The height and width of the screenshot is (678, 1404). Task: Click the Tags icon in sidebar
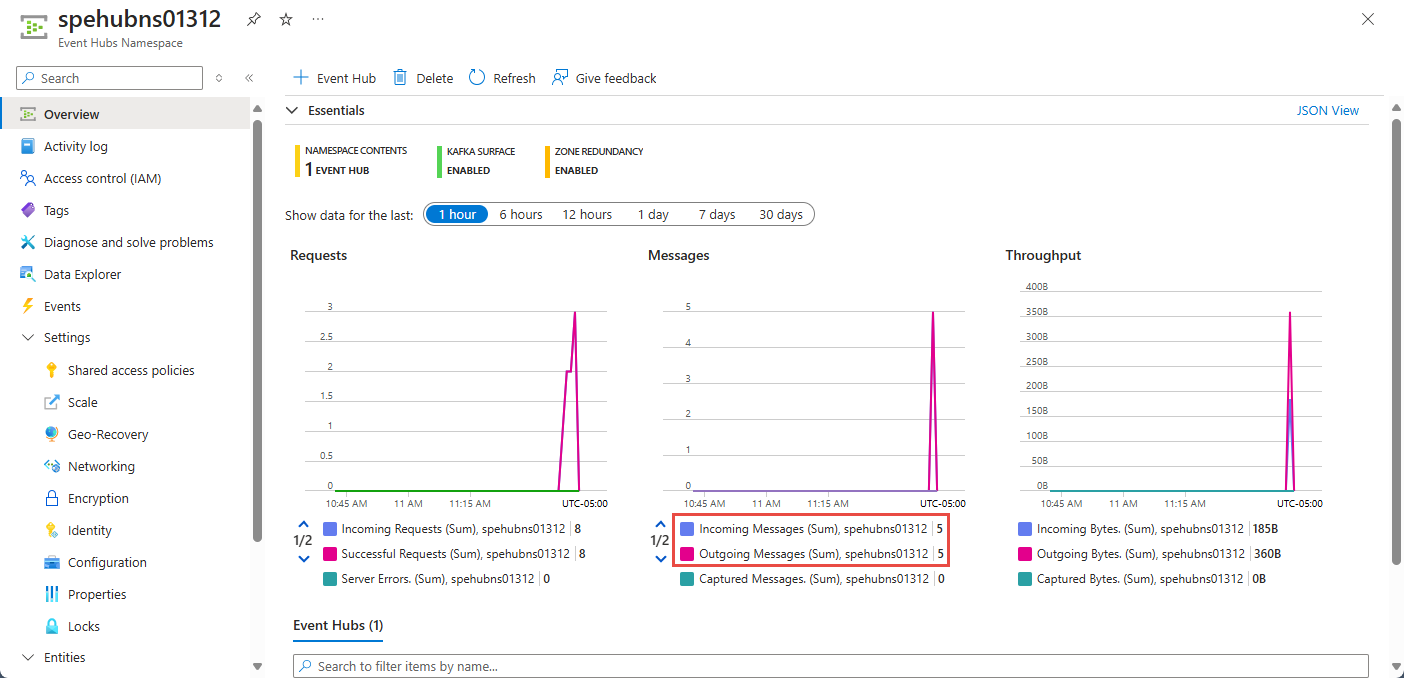pyautogui.click(x=28, y=210)
